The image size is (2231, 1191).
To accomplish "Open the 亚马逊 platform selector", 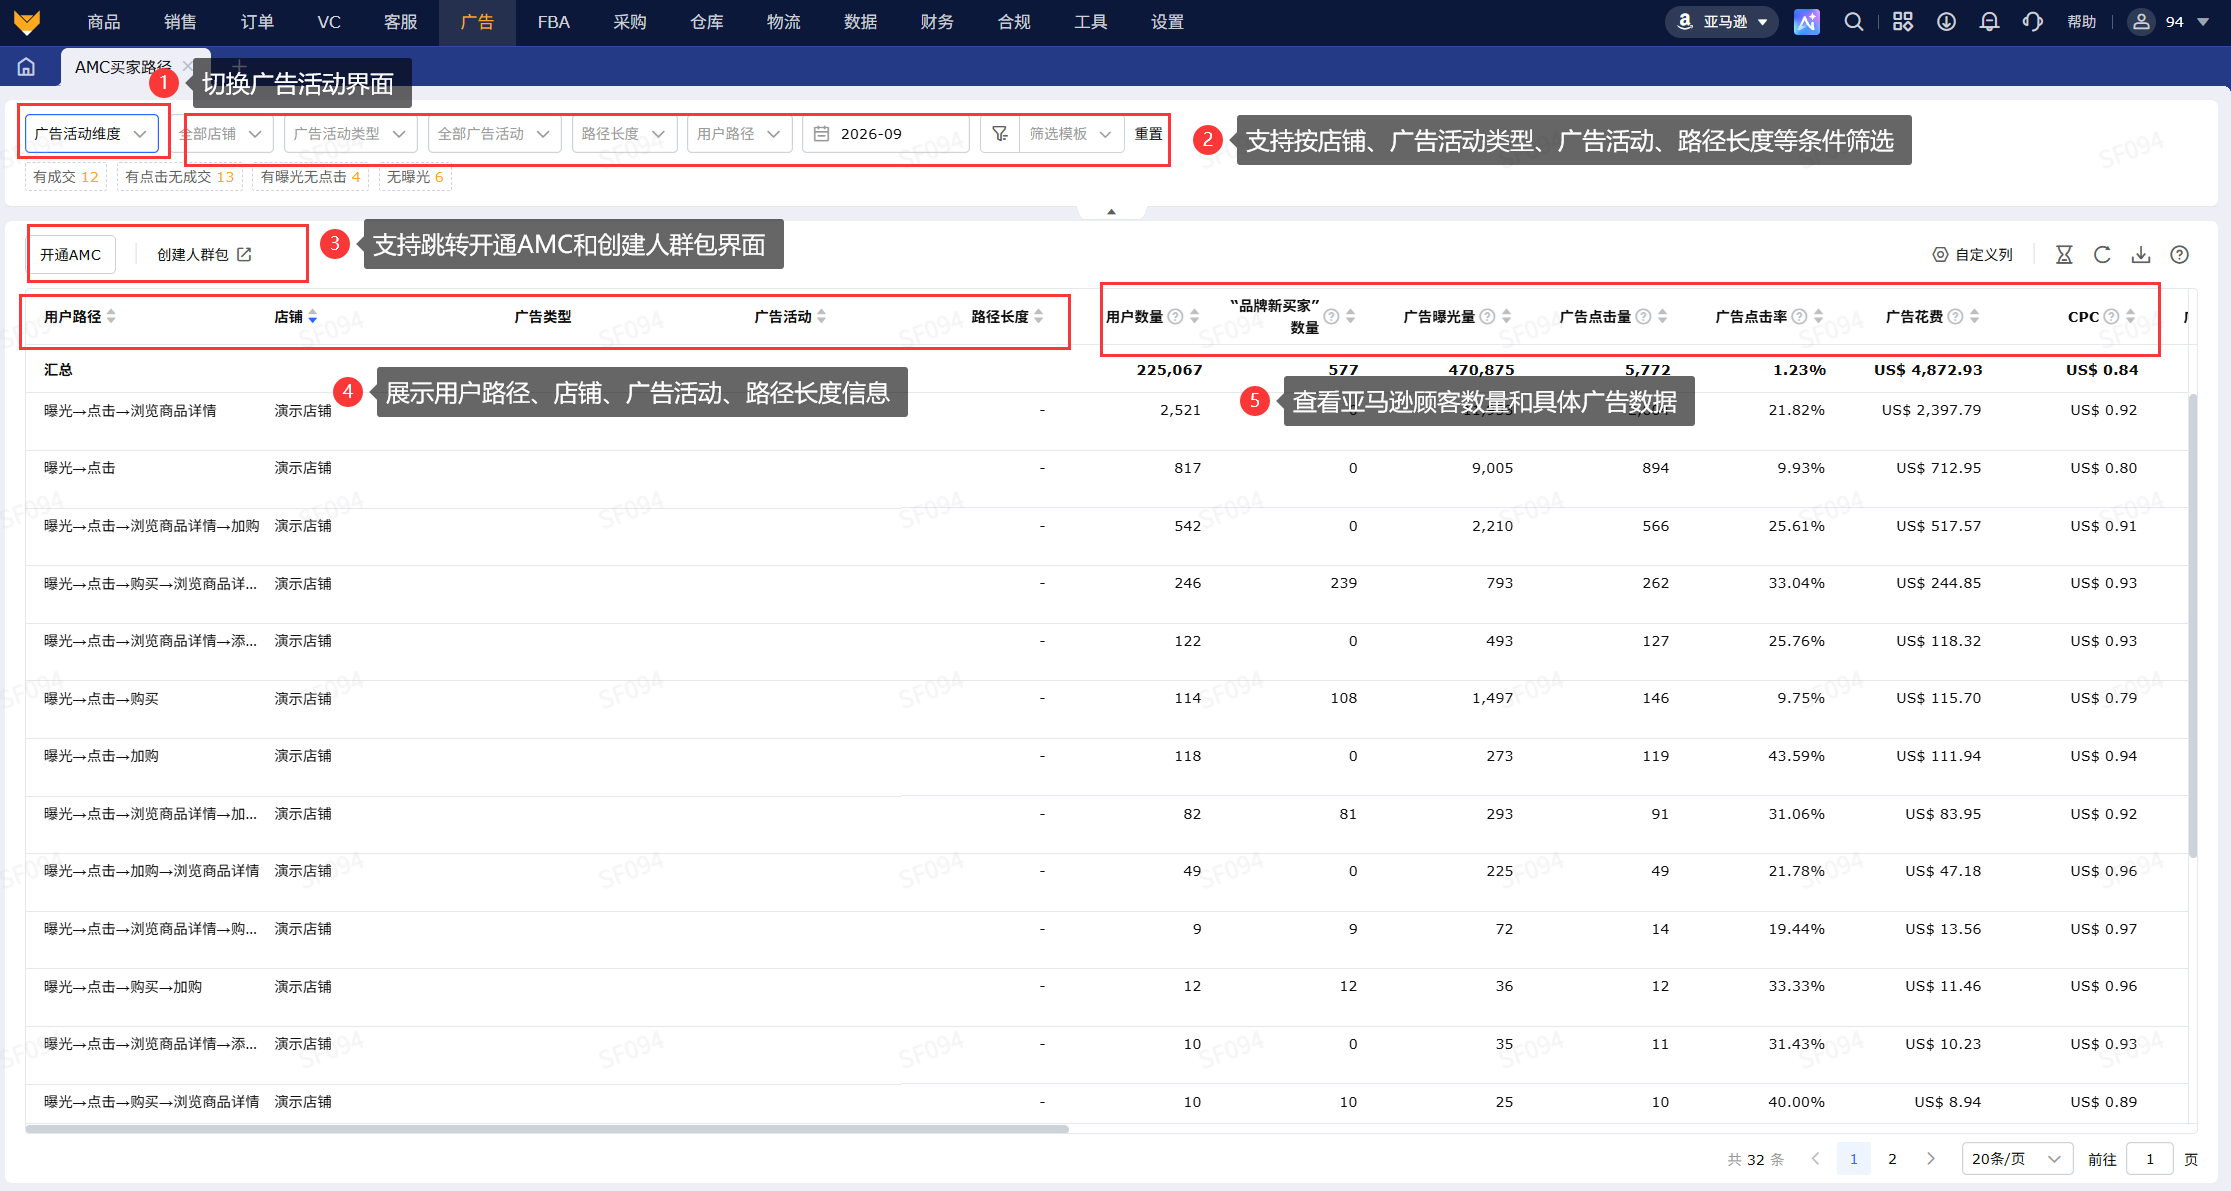I will [x=1722, y=22].
